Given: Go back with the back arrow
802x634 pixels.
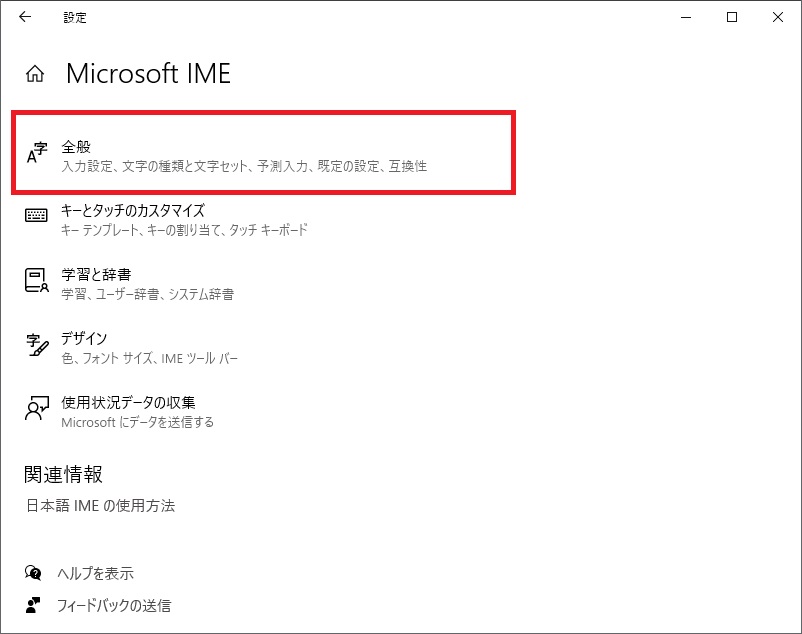Looking at the screenshot, I should 25,17.
